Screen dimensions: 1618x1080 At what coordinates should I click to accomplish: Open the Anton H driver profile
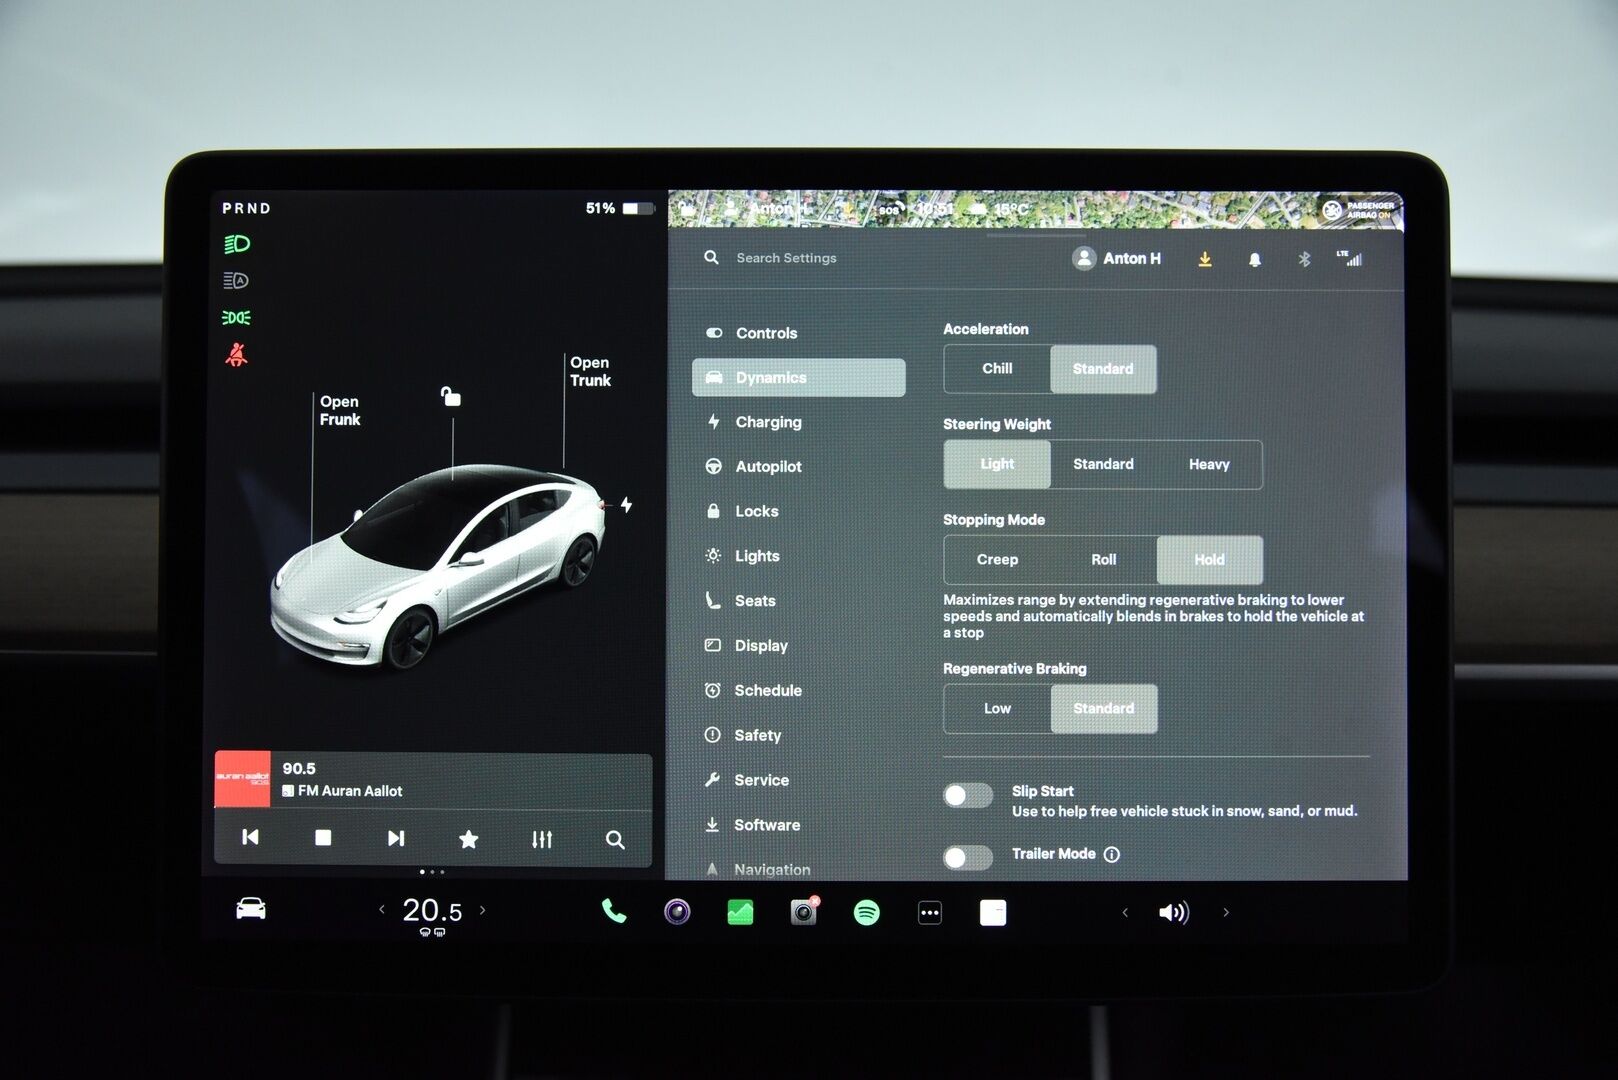pyautogui.click(x=1117, y=258)
